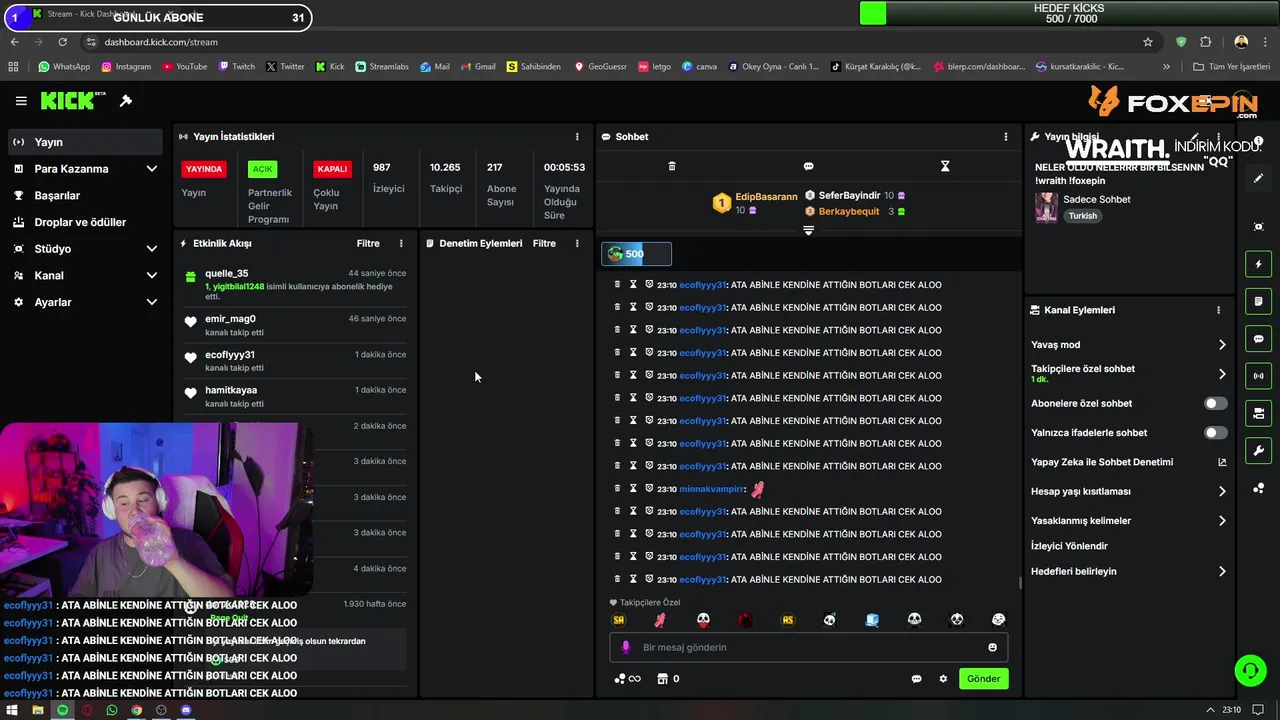The height and width of the screenshot is (720, 1280).
Task: Click the trash icon in chat header
Action: point(672,166)
